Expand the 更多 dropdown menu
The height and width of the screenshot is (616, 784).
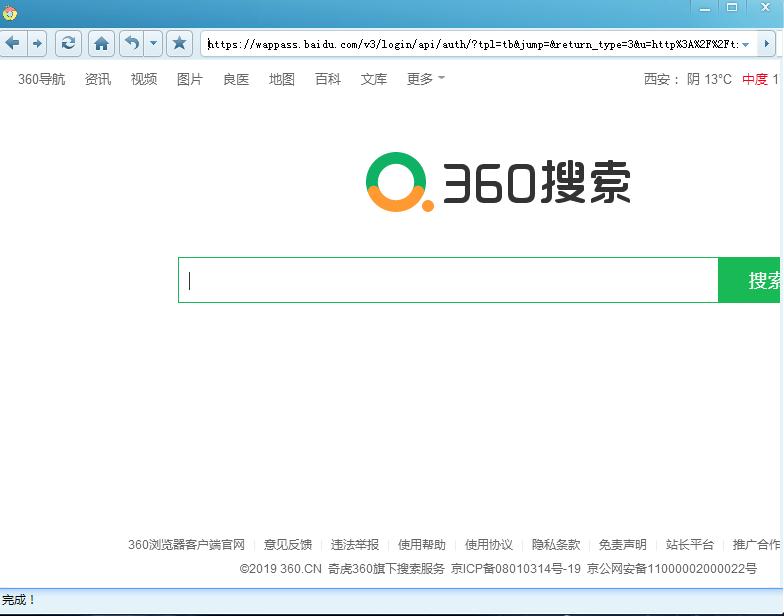(426, 79)
